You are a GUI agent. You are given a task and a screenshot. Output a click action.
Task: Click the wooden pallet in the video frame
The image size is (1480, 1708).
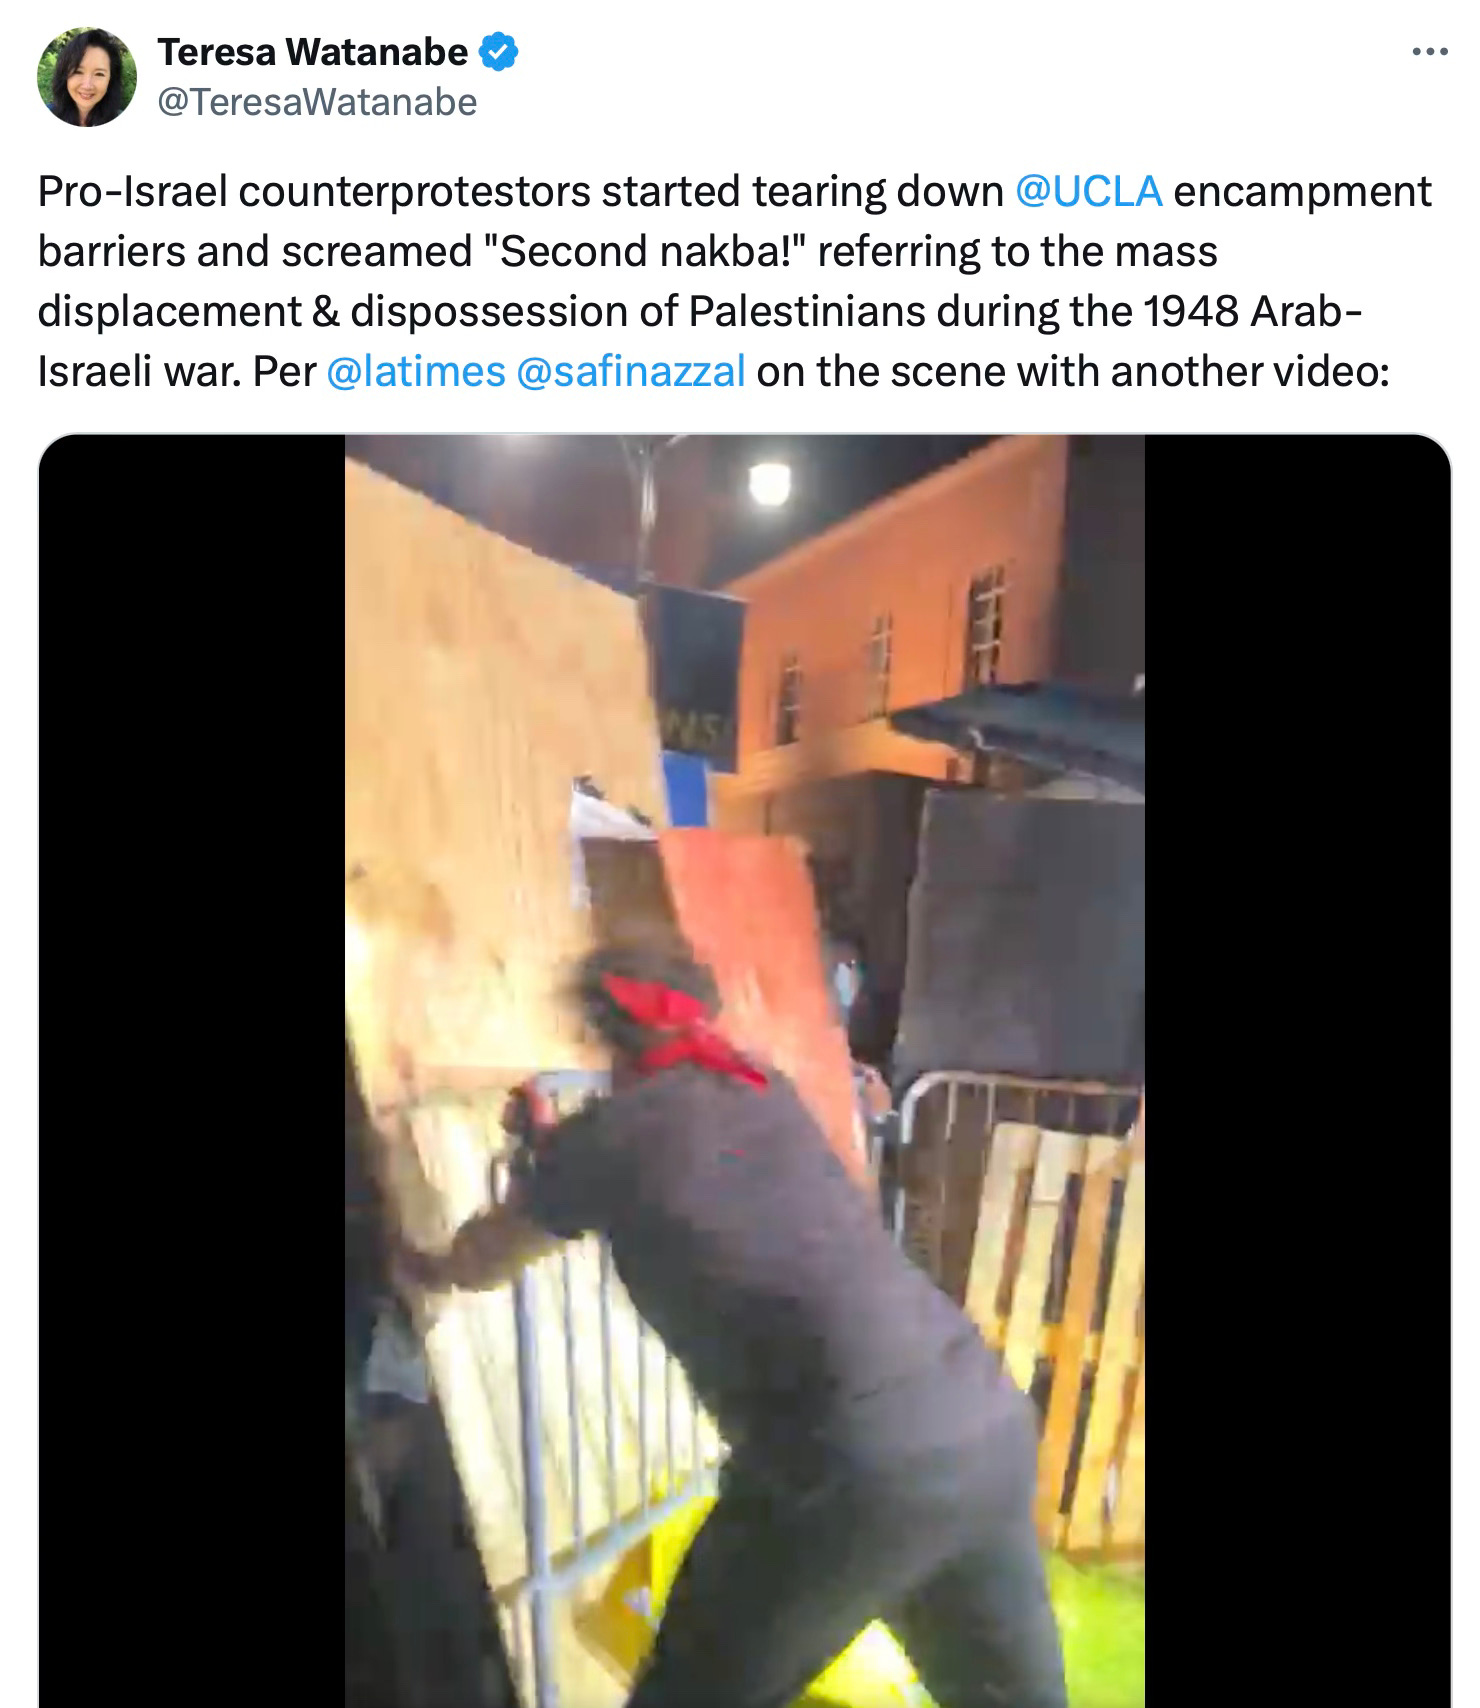(x=1060, y=1330)
